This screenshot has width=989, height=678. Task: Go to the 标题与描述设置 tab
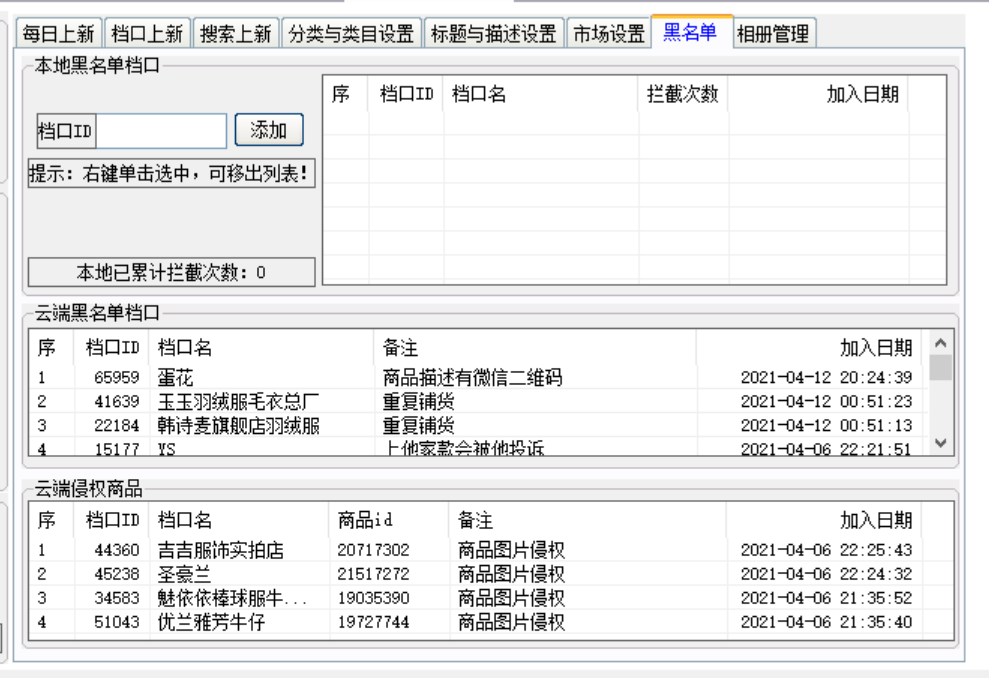(494, 33)
